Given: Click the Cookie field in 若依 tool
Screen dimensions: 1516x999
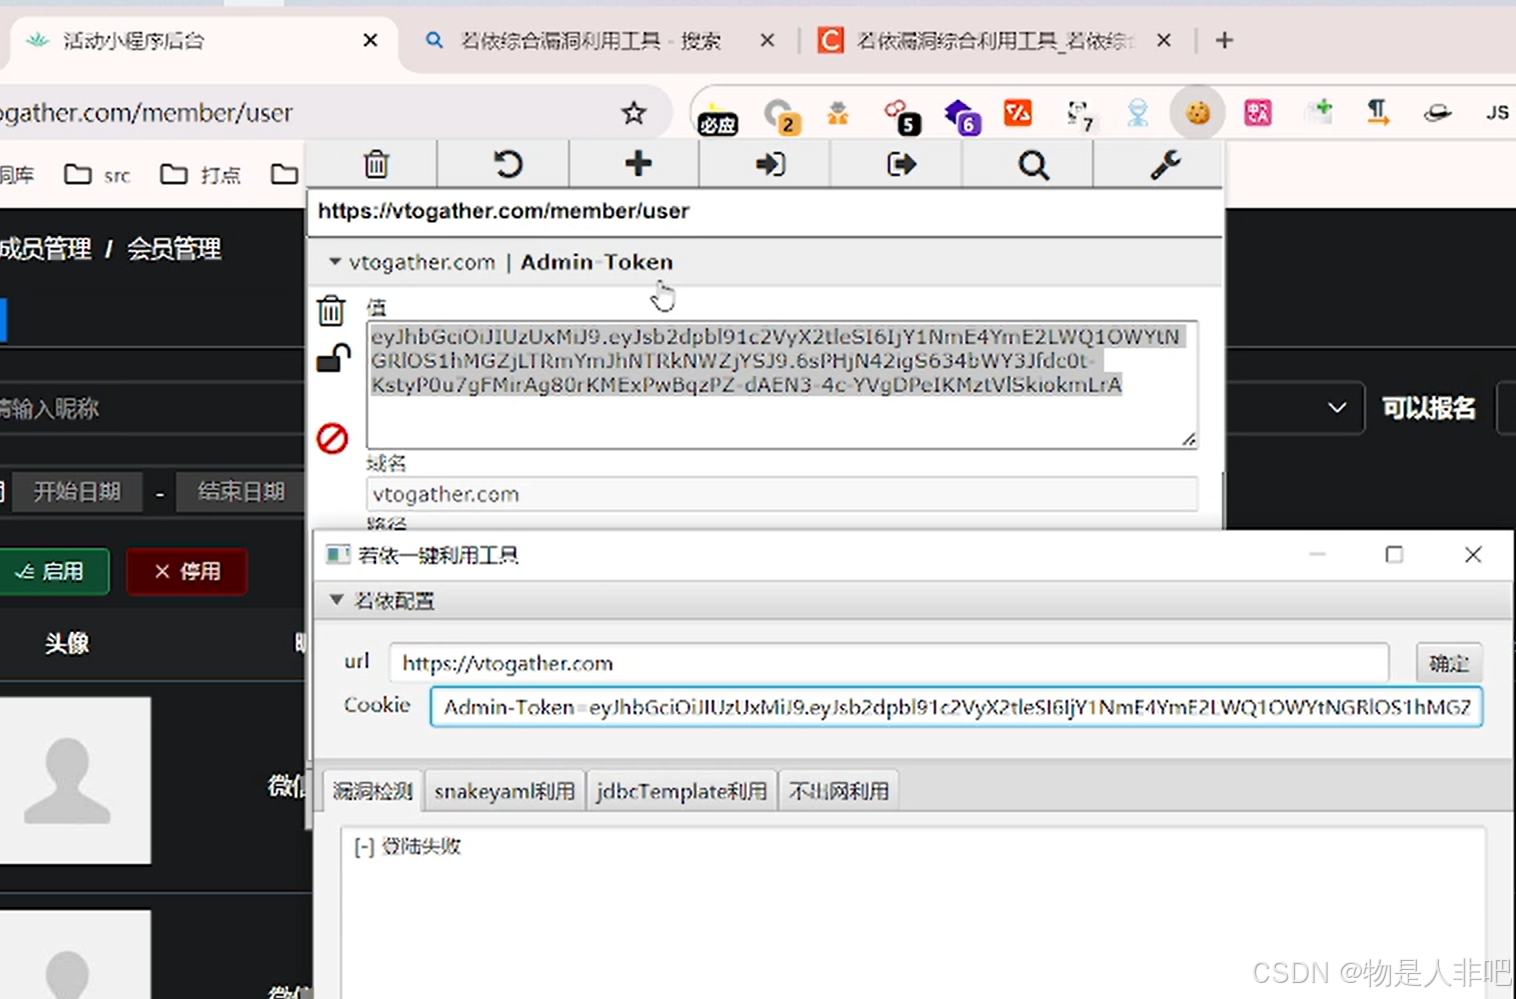Looking at the screenshot, I should [x=956, y=707].
